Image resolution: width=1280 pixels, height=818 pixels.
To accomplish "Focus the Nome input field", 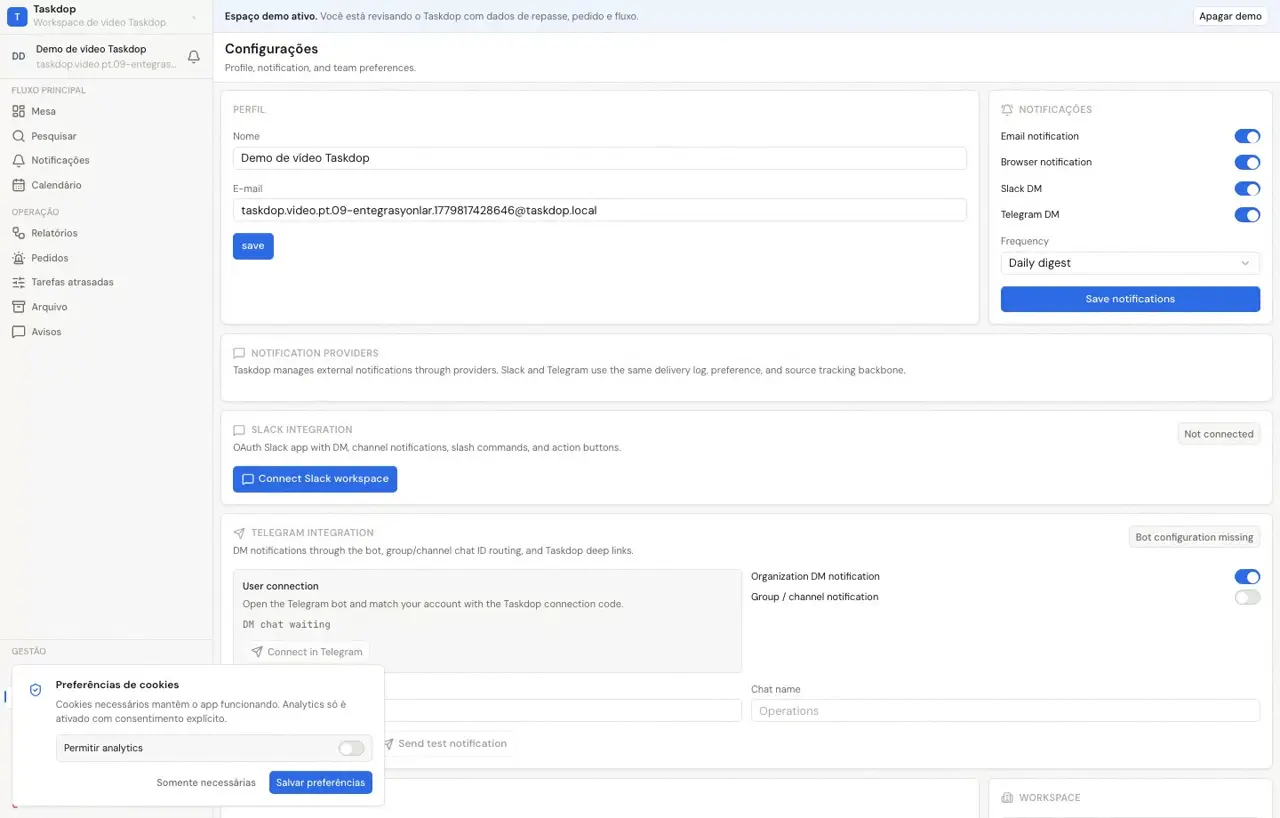I will tap(600, 158).
